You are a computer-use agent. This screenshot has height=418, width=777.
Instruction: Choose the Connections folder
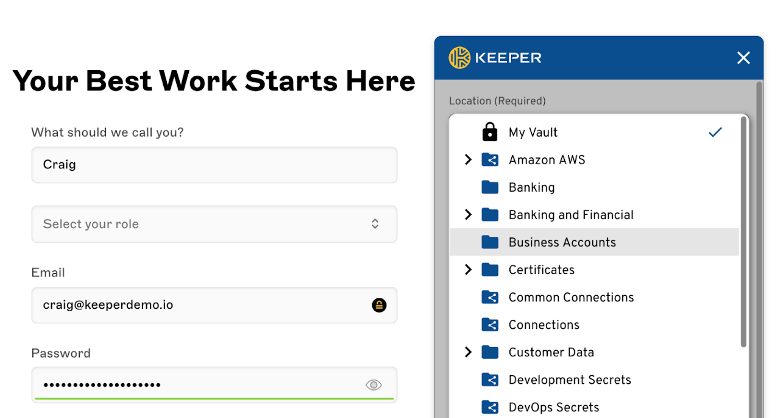click(543, 325)
